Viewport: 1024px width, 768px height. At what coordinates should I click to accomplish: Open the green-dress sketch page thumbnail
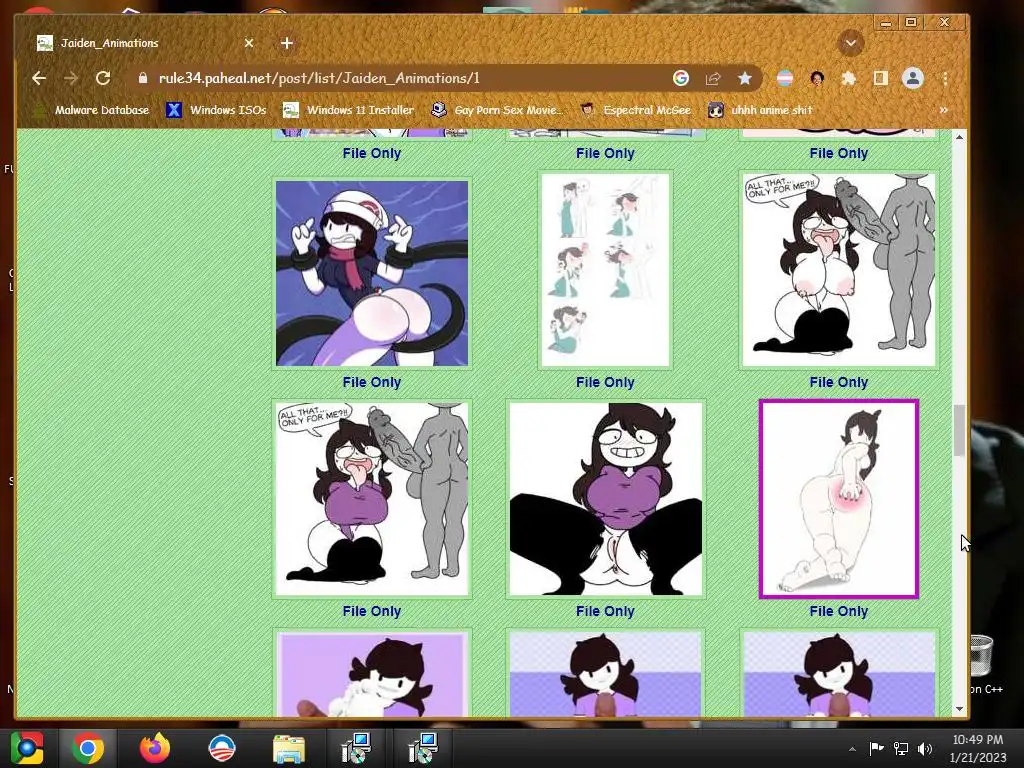(x=605, y=270)
